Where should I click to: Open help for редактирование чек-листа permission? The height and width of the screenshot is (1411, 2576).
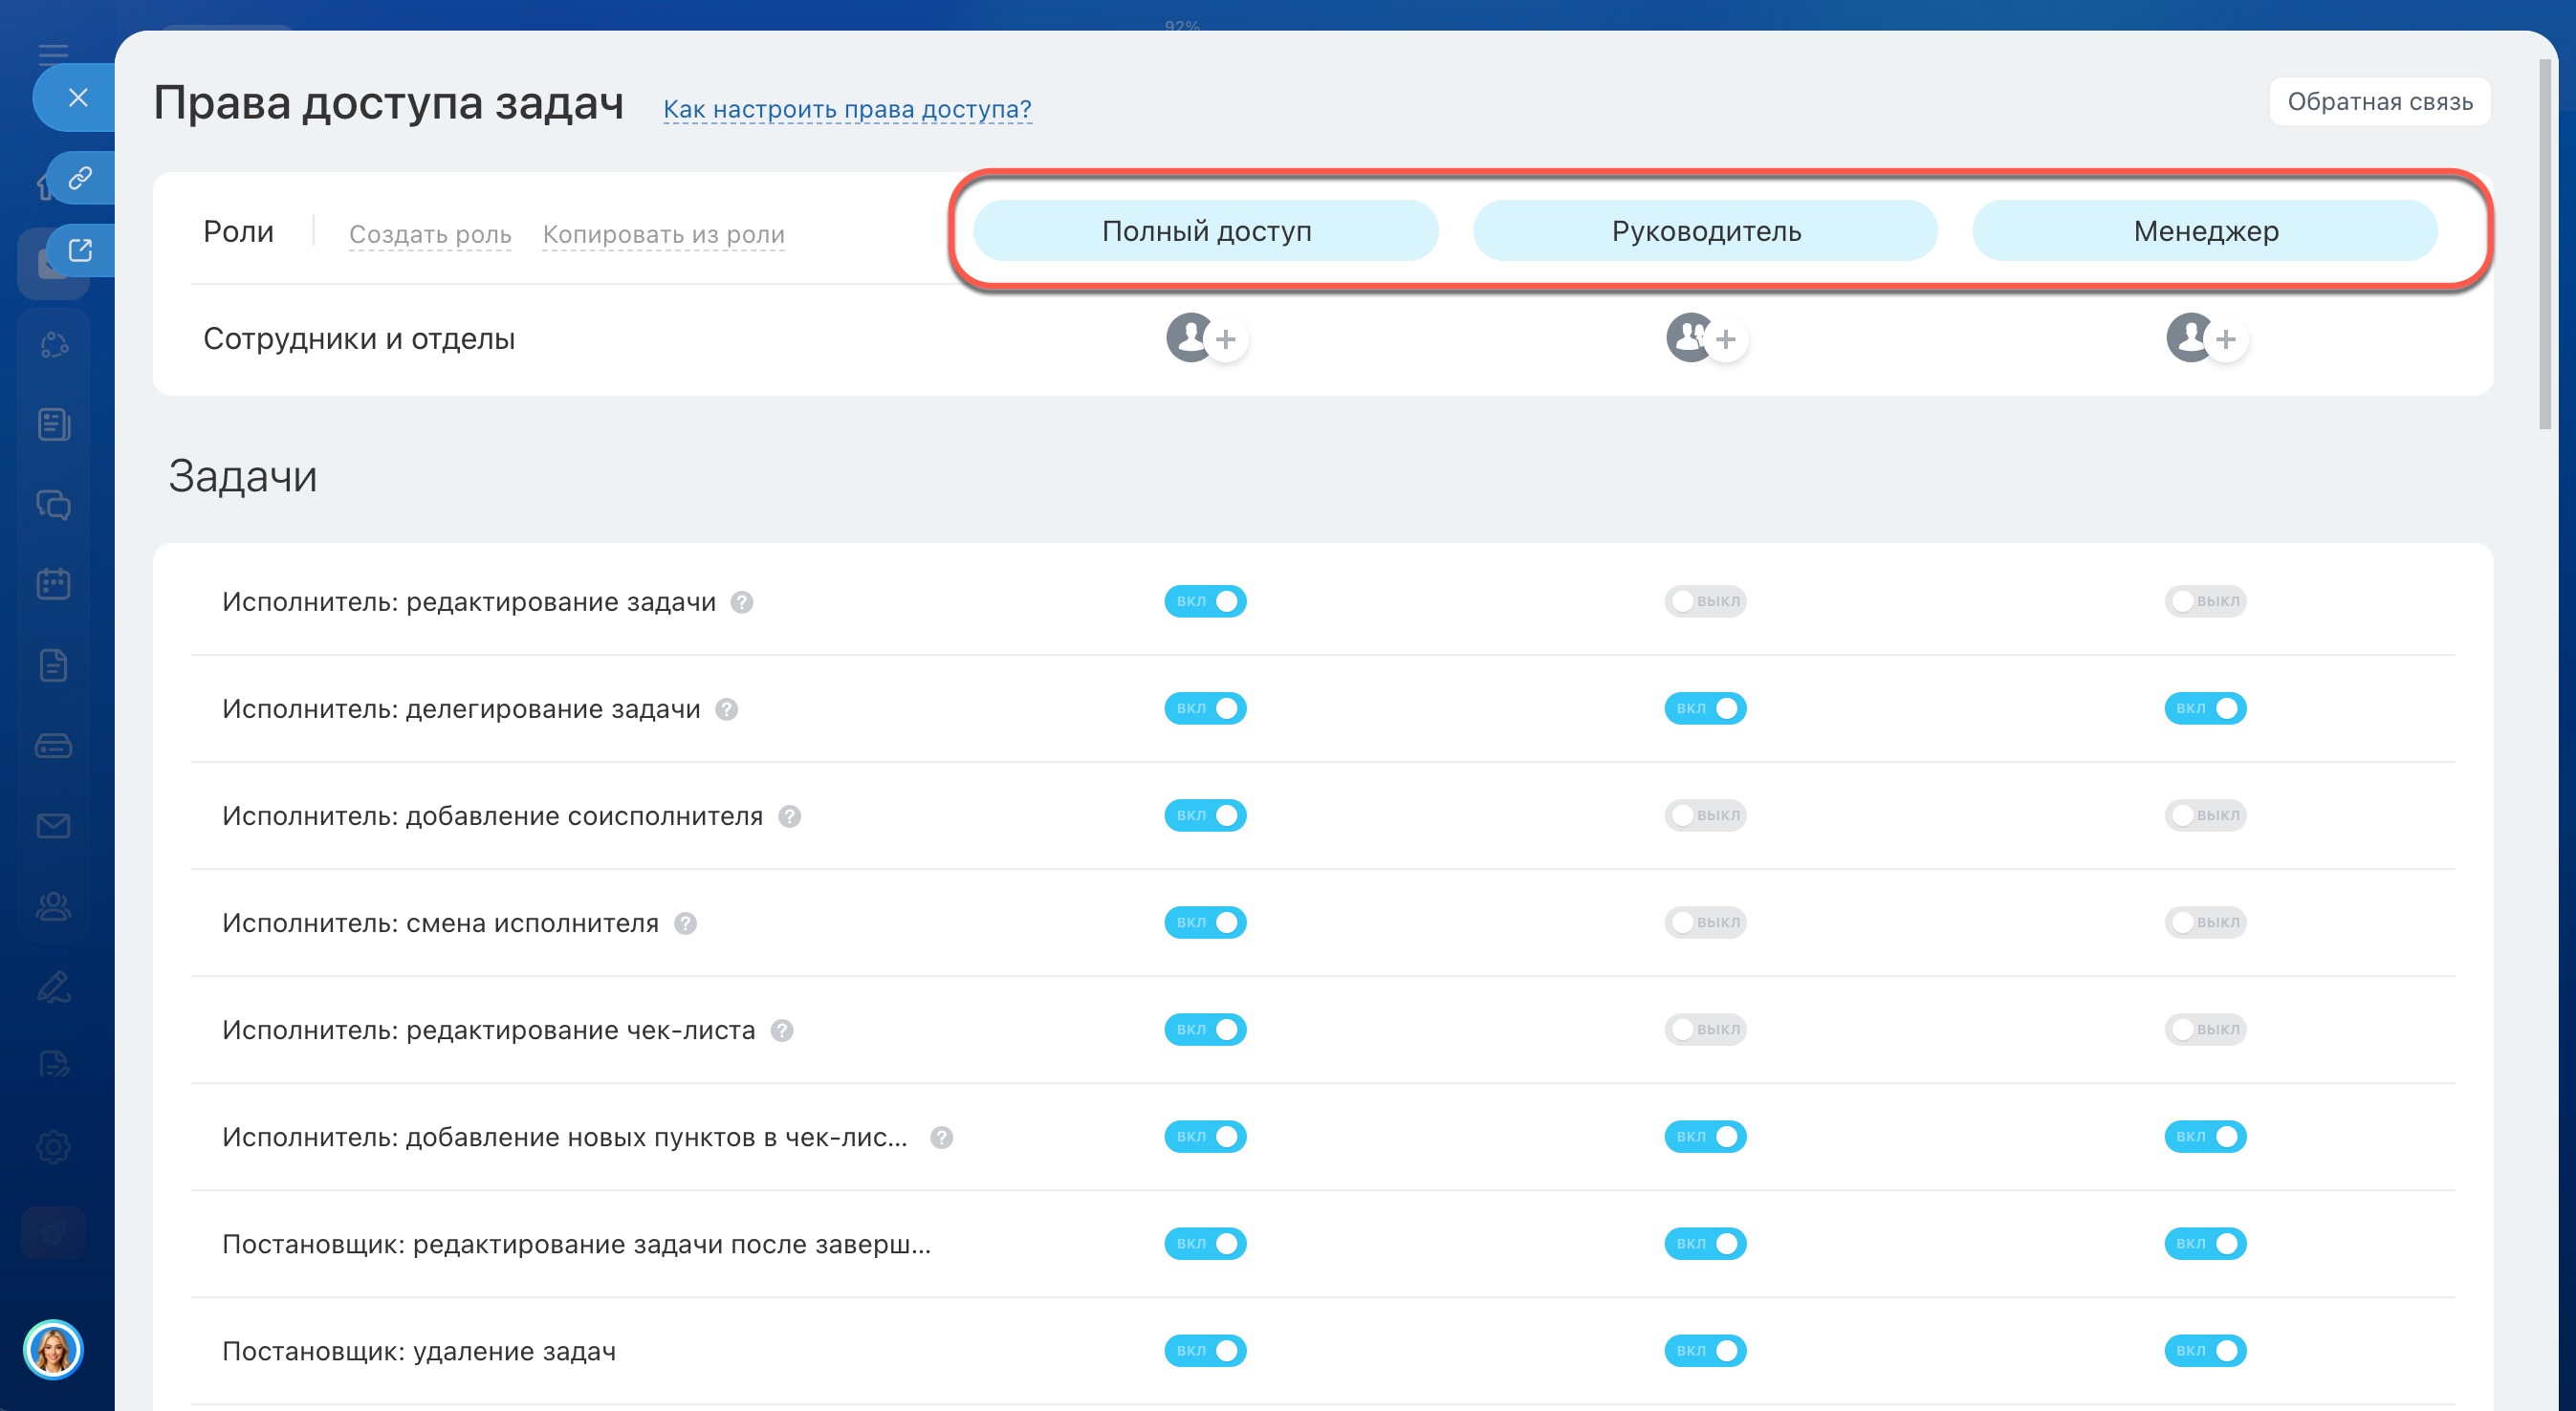click(x=782, y=1030)
